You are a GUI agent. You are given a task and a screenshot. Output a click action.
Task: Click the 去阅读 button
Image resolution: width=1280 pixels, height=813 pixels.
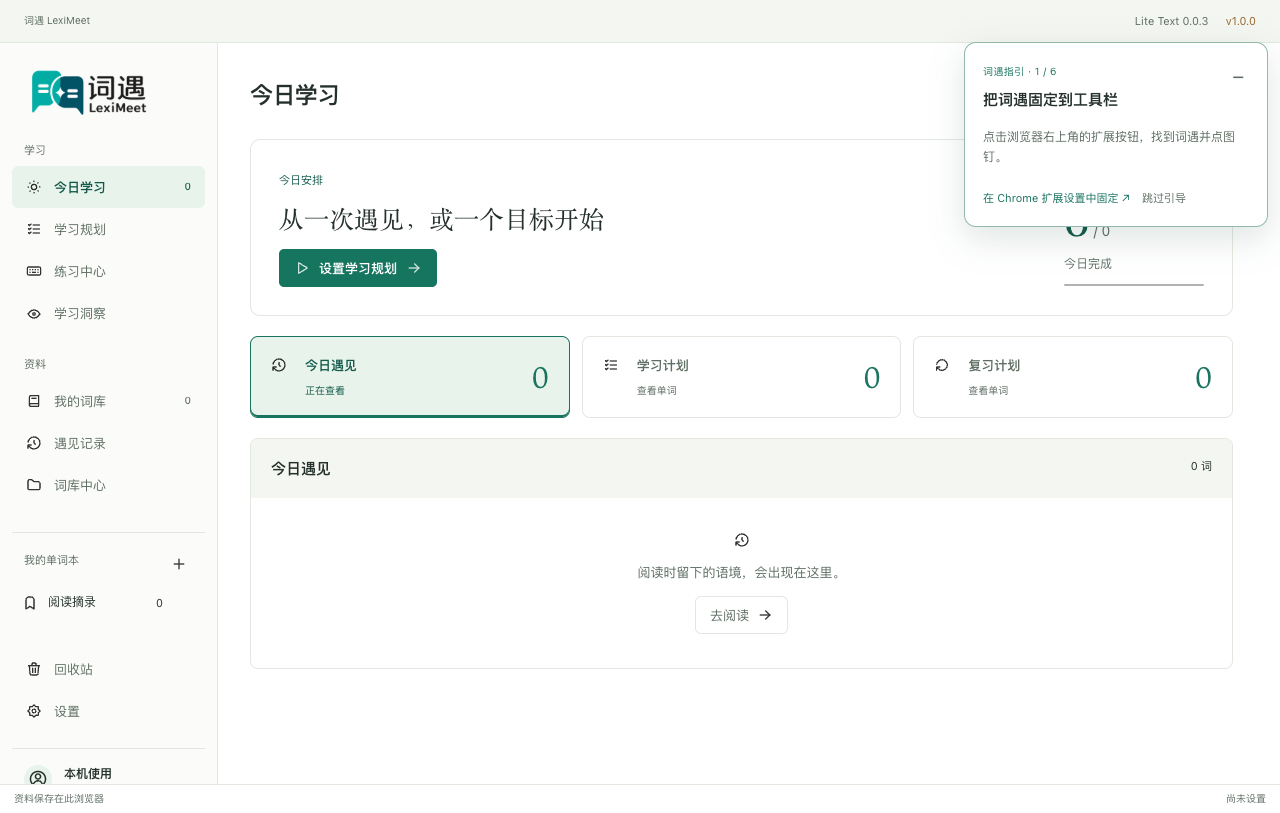click(741, 615)
